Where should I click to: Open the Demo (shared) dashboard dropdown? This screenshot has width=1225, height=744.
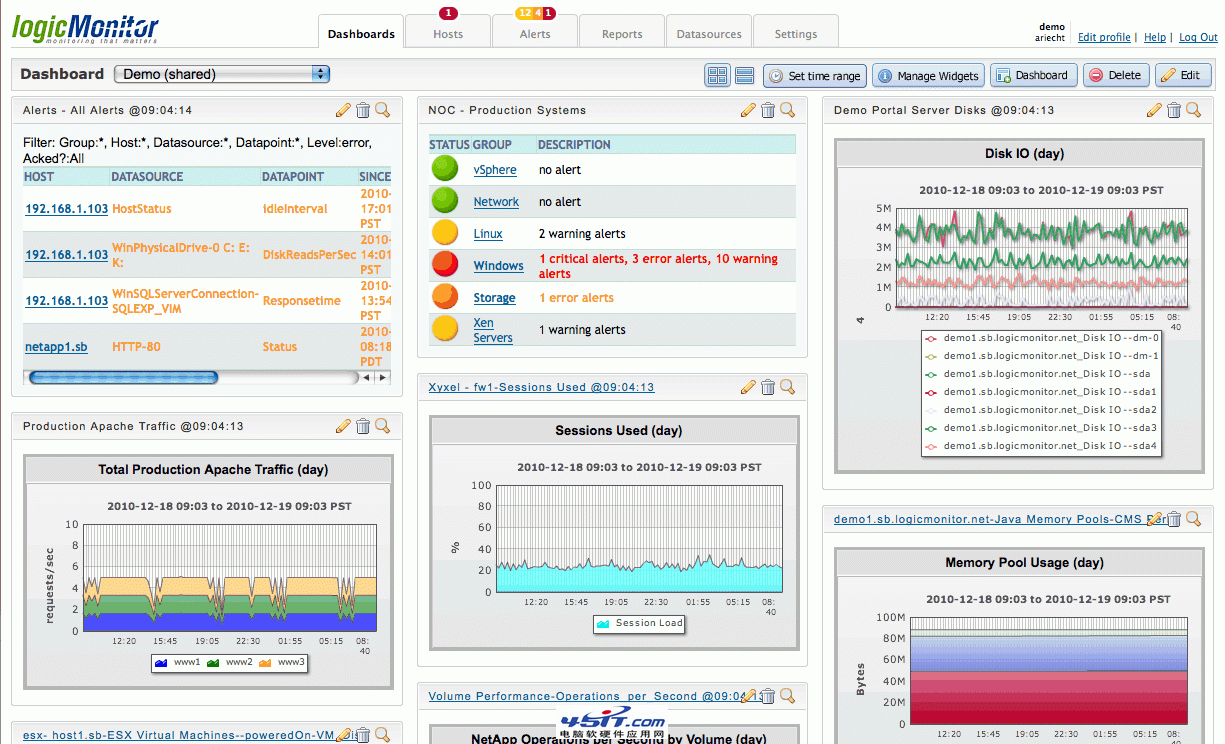coord(222,74)
